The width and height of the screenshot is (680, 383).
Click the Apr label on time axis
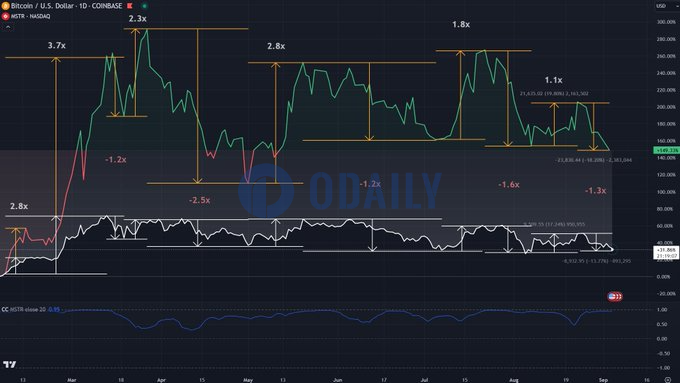pyautogui.click(x=161, y=380)
